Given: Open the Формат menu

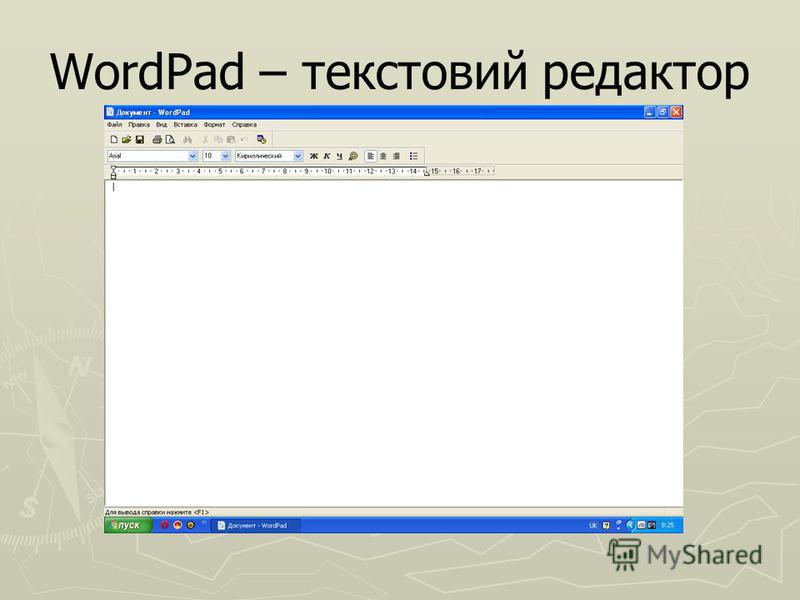Looking at the screenshot, I should (214, 124).
